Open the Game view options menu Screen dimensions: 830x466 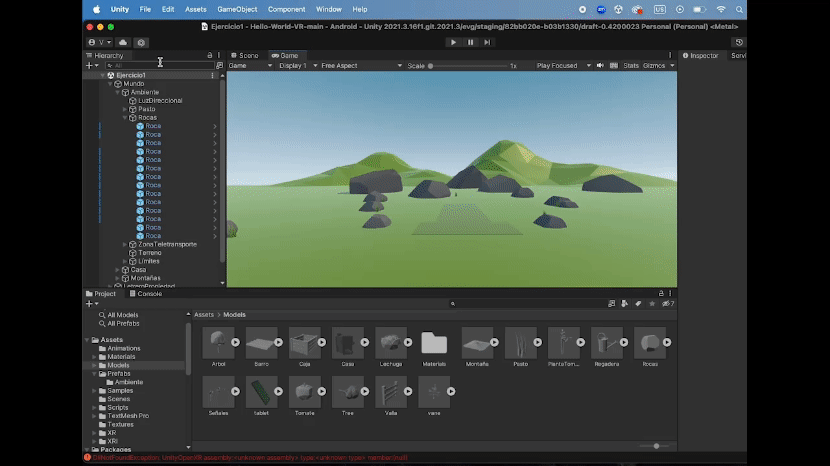point(670,55)
